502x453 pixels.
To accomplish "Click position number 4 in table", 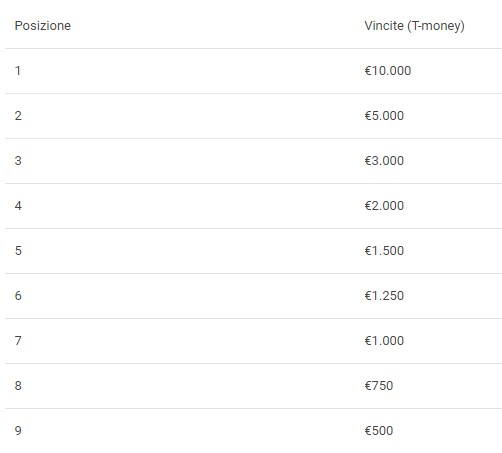I will click(18, 206).
